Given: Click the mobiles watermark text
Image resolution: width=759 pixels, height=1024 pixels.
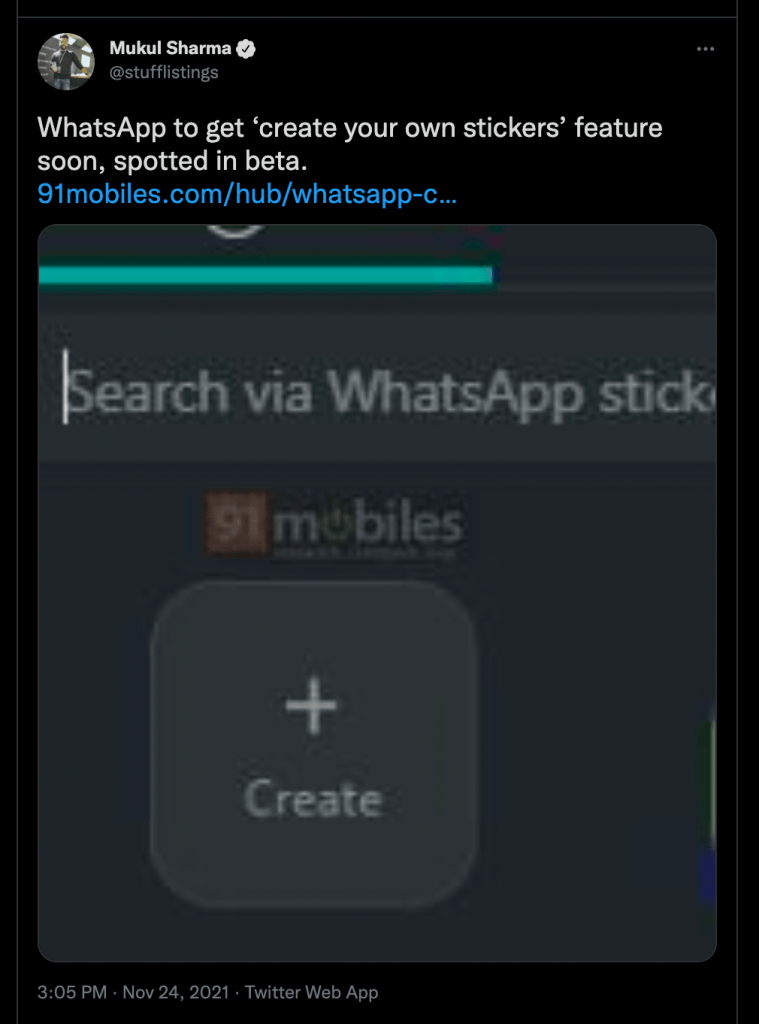Looking at the screenshot, I should tap(367, 526).
